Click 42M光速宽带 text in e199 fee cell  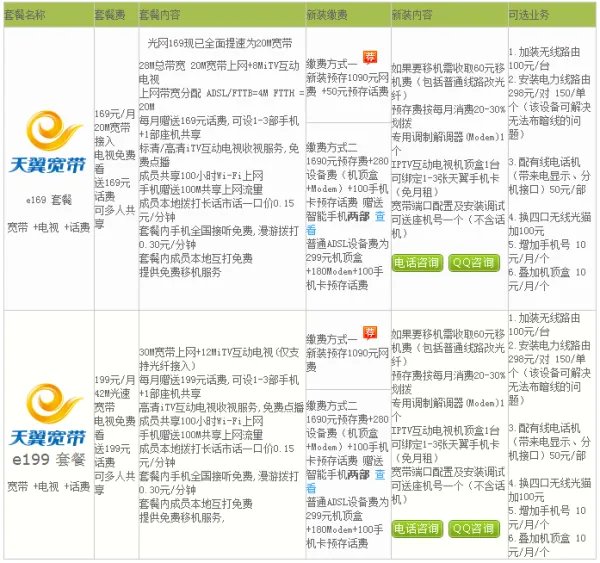(x=112, y=400)
